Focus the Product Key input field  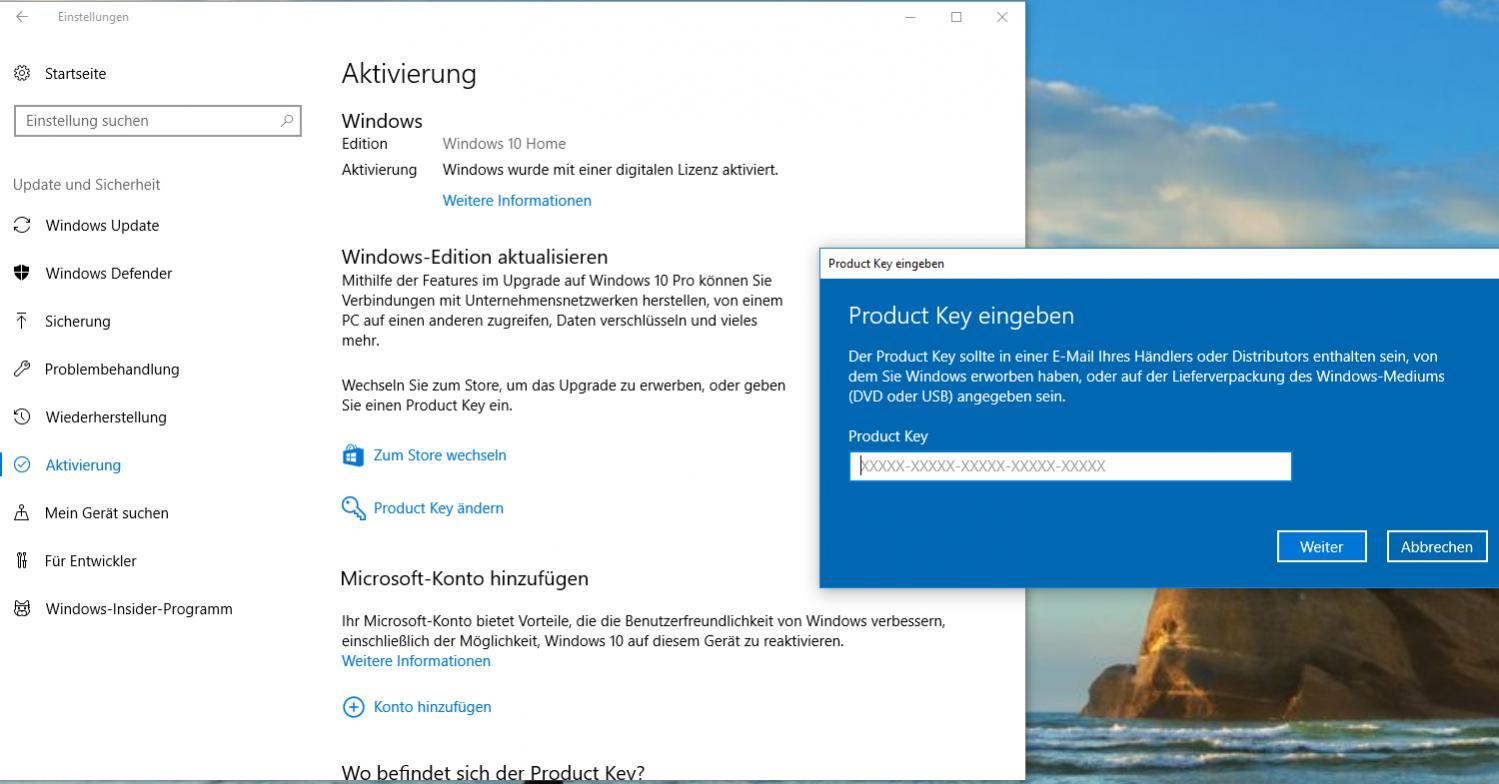pos(1070,466)
